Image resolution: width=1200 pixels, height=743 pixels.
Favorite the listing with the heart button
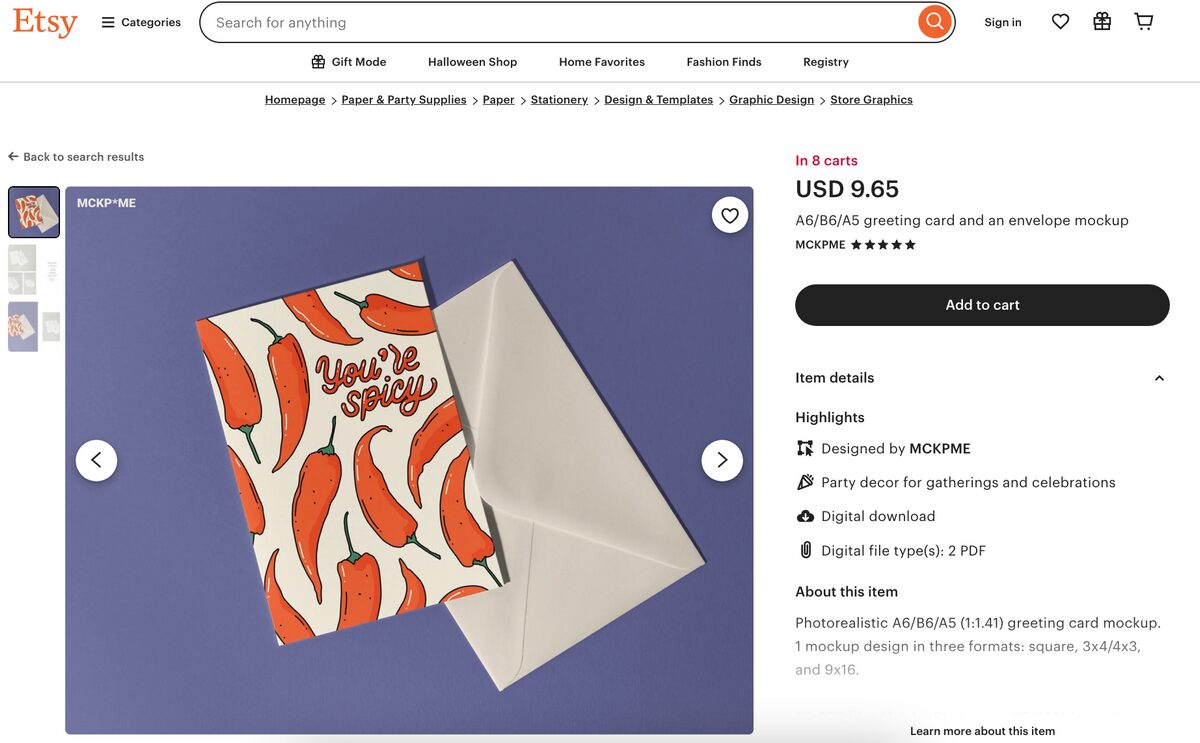coord(729,214)
